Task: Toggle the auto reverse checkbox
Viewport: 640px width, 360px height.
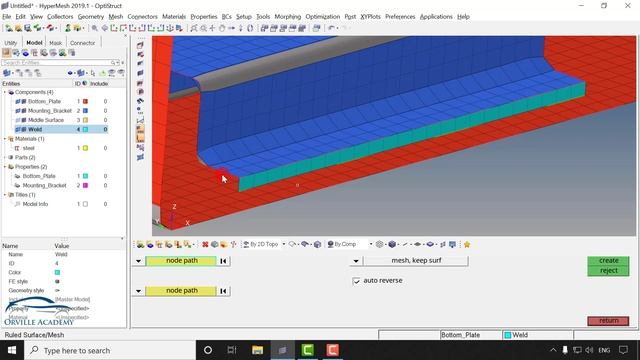Action: tap(356, 281)
